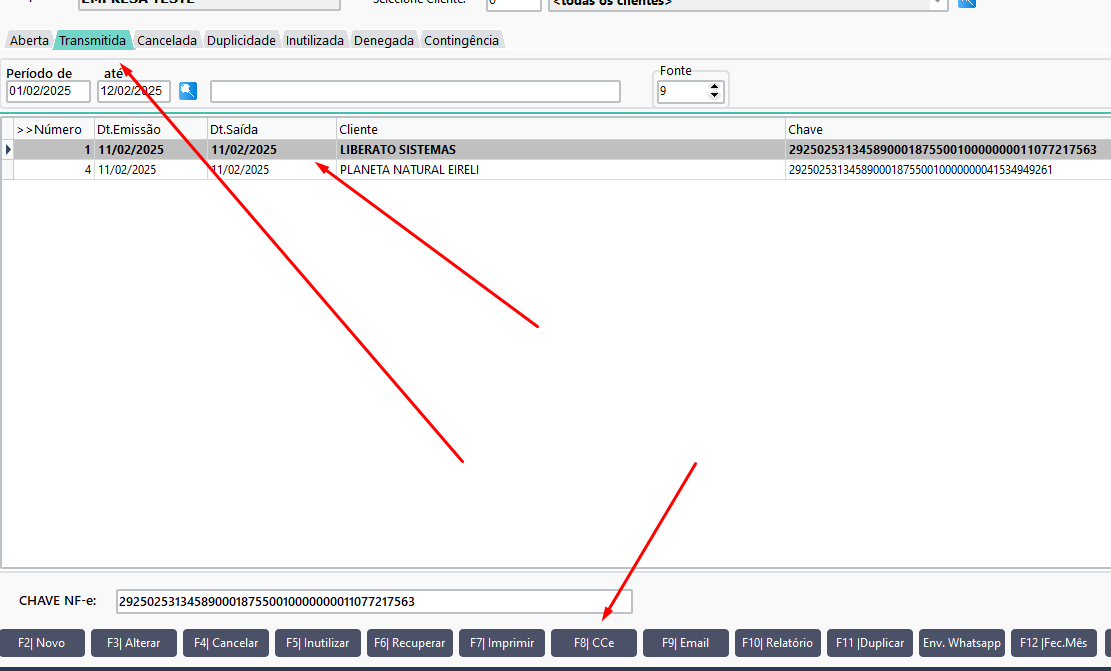1111x671 pixels.
Task: Click invoice number 1 cell
Action: pos(54,150)
